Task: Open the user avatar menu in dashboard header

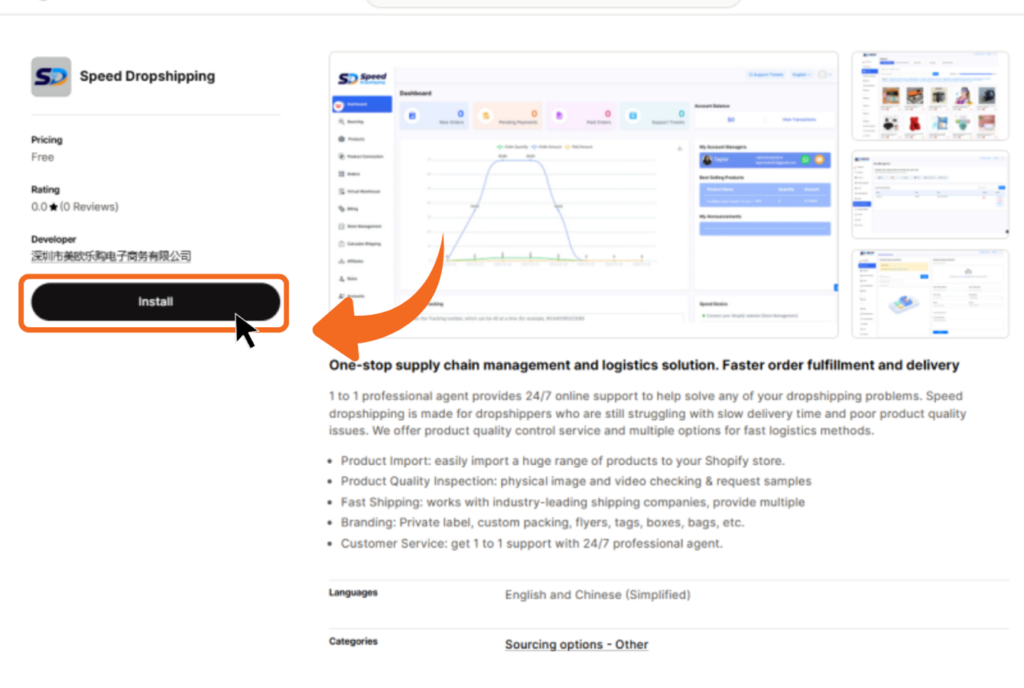Action: pyautogui.click(x=825, y=75)
